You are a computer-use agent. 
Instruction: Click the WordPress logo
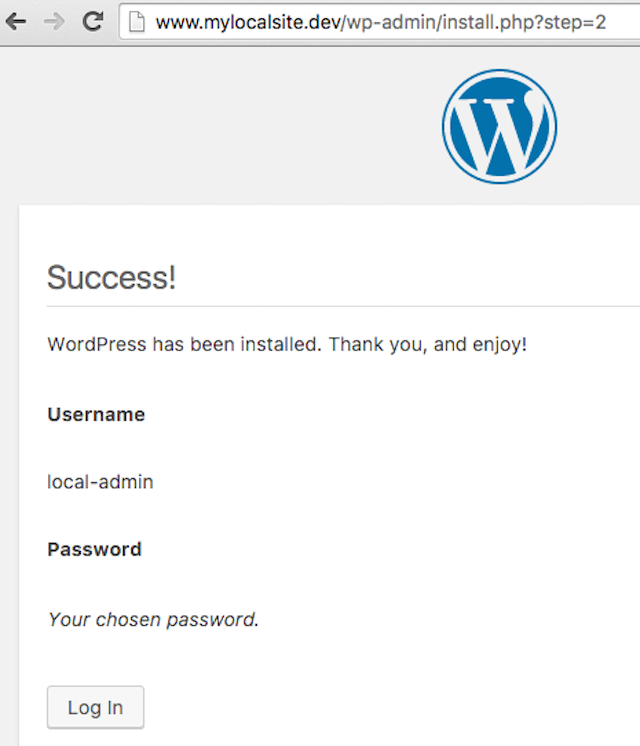pos(499,127)
